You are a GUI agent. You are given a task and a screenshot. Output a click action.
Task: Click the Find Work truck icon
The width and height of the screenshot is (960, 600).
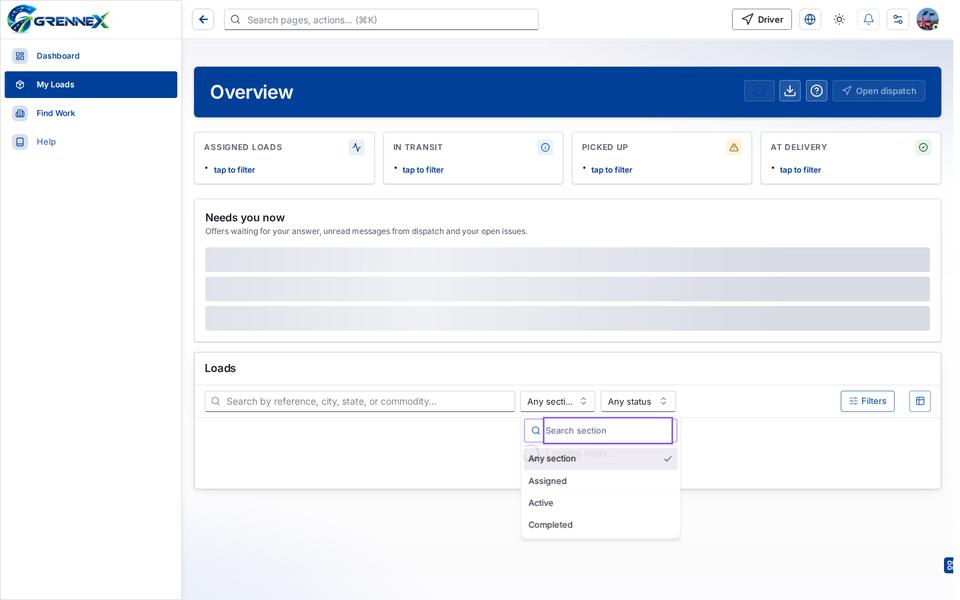(20, 113)
